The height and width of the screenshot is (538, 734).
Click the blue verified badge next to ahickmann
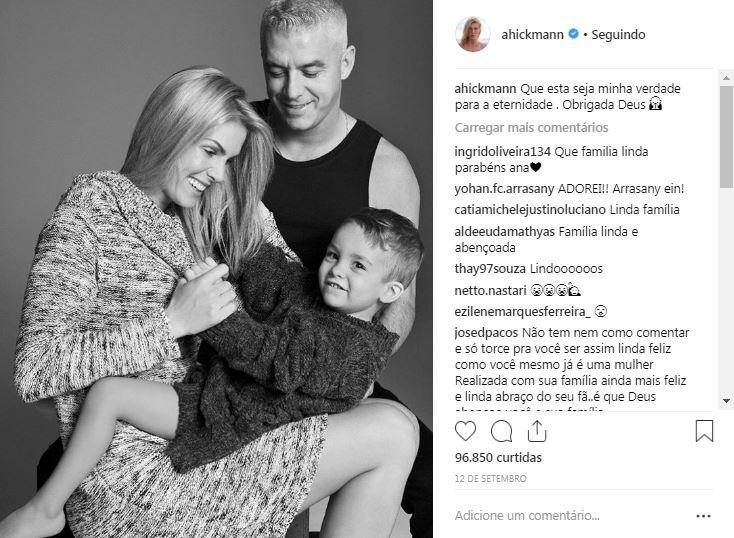(x=573, y=34)
